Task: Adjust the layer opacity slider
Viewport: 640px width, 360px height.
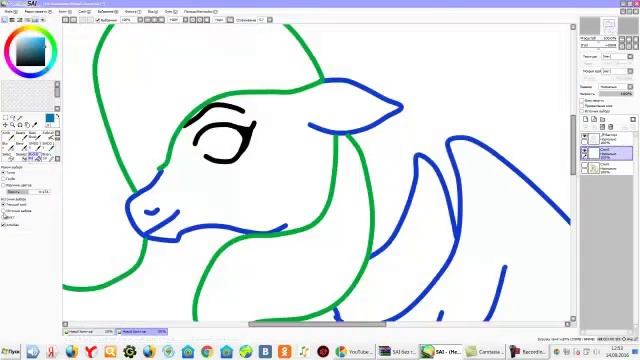Action: click(x=616, y=94)
